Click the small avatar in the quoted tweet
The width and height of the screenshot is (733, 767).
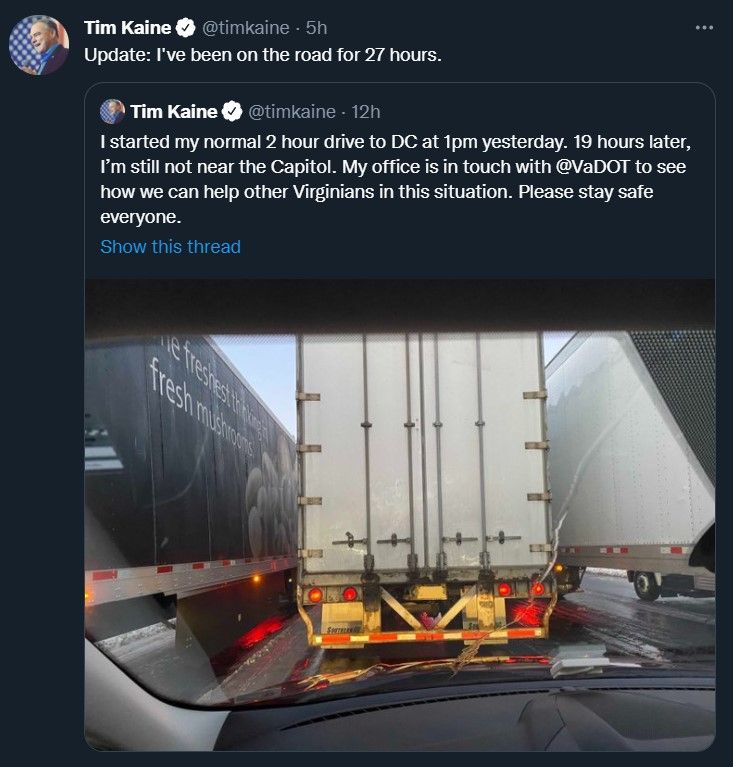tap(113, 111)
